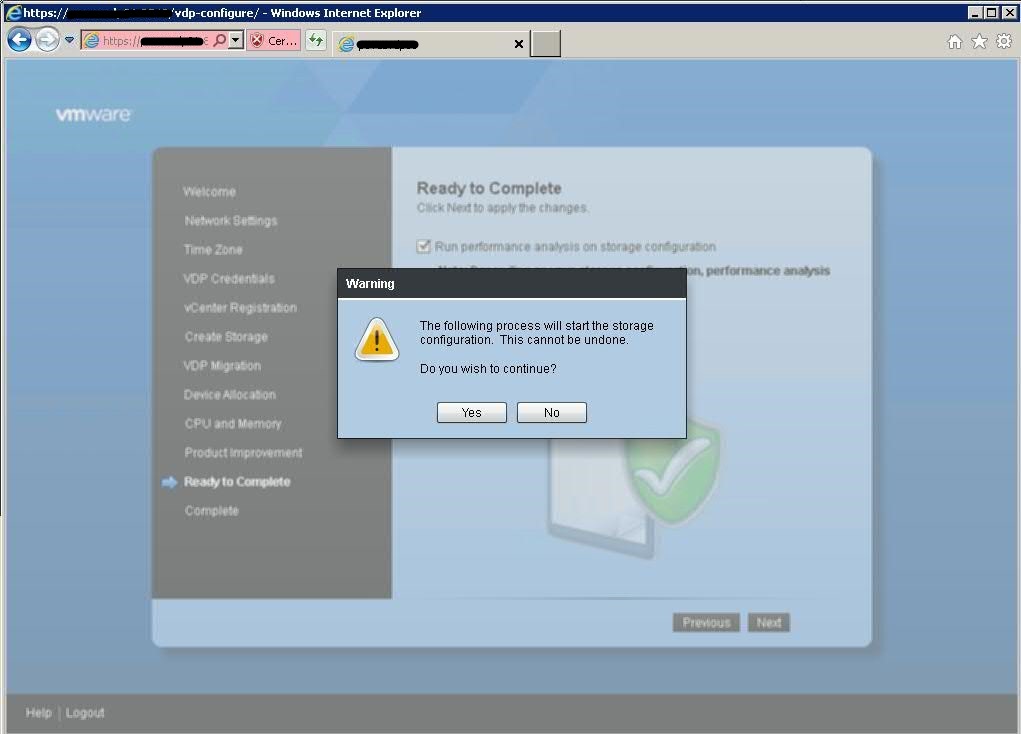Select Welcome step in the wizard sidebar
Viewport: 1021px width, 734px height.
pos(209,191)
